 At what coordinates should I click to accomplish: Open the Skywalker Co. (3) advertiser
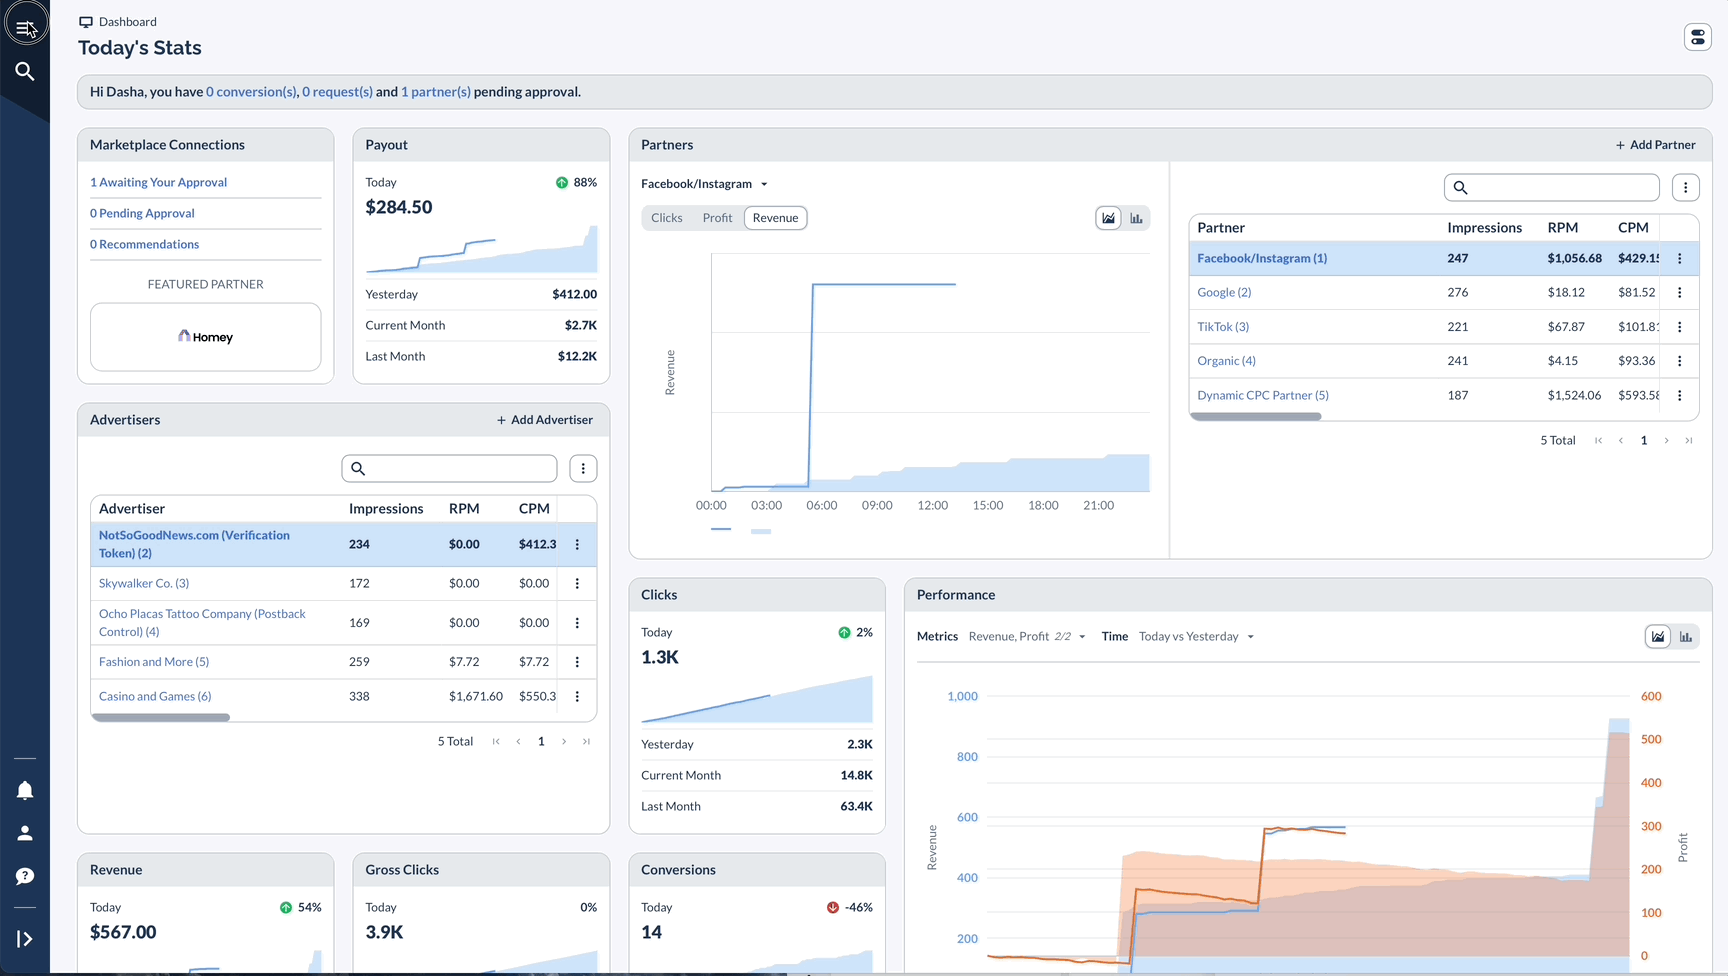pyautogui.click(x=144, y=583)
